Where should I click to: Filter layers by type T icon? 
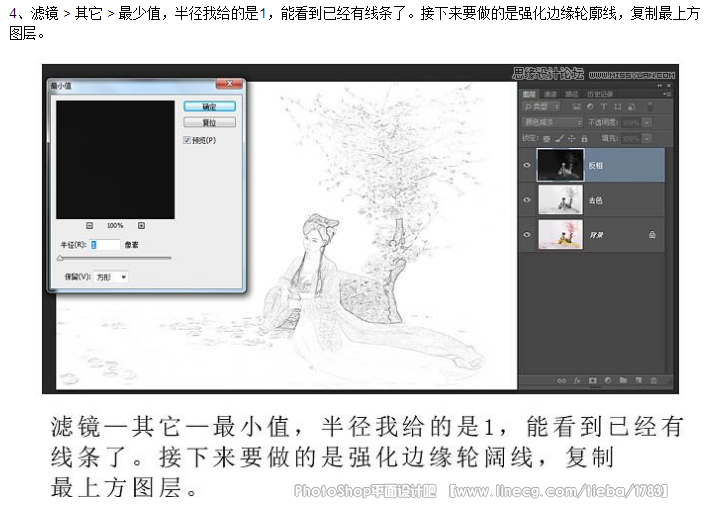pyautogui.click(x=604, y=107)
